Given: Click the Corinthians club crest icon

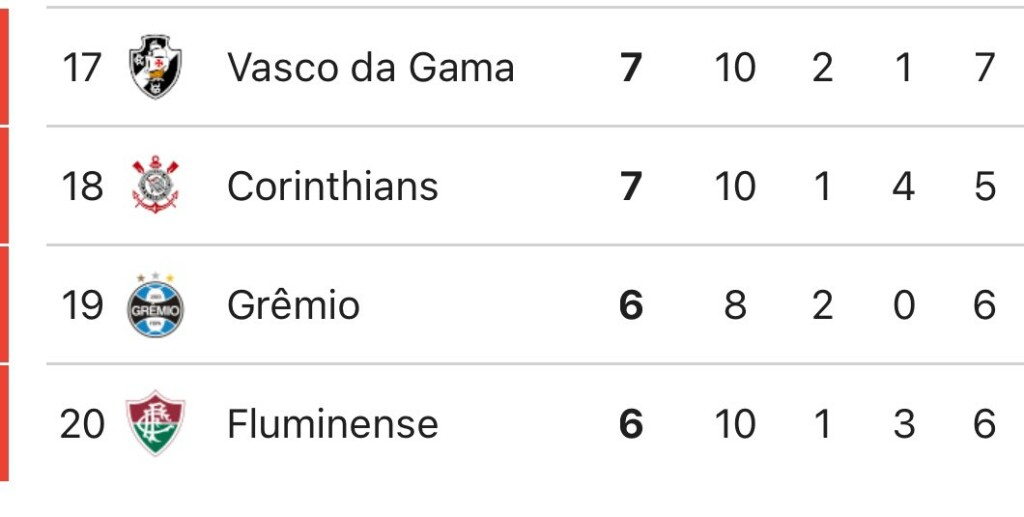Looking at the screenshot, I should tap(155, 185).
